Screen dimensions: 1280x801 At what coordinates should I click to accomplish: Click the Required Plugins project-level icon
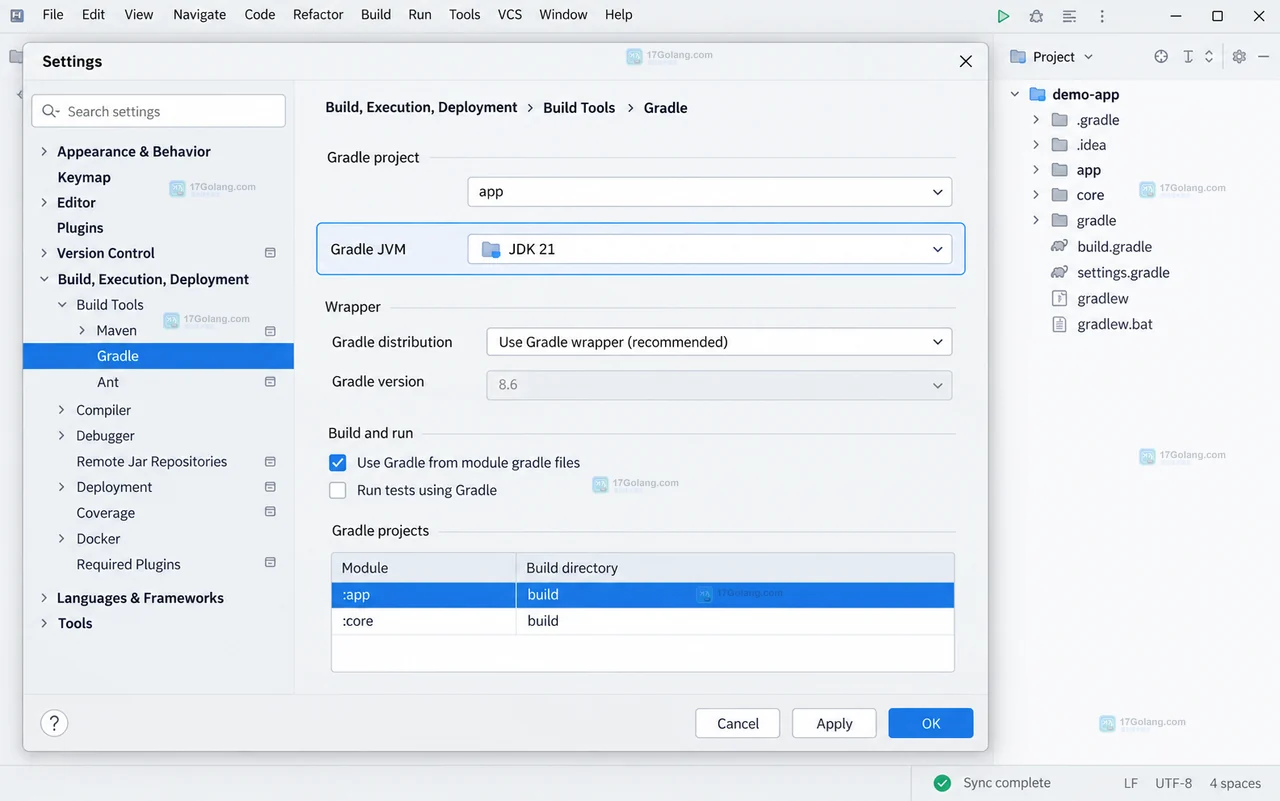(270, 563)
